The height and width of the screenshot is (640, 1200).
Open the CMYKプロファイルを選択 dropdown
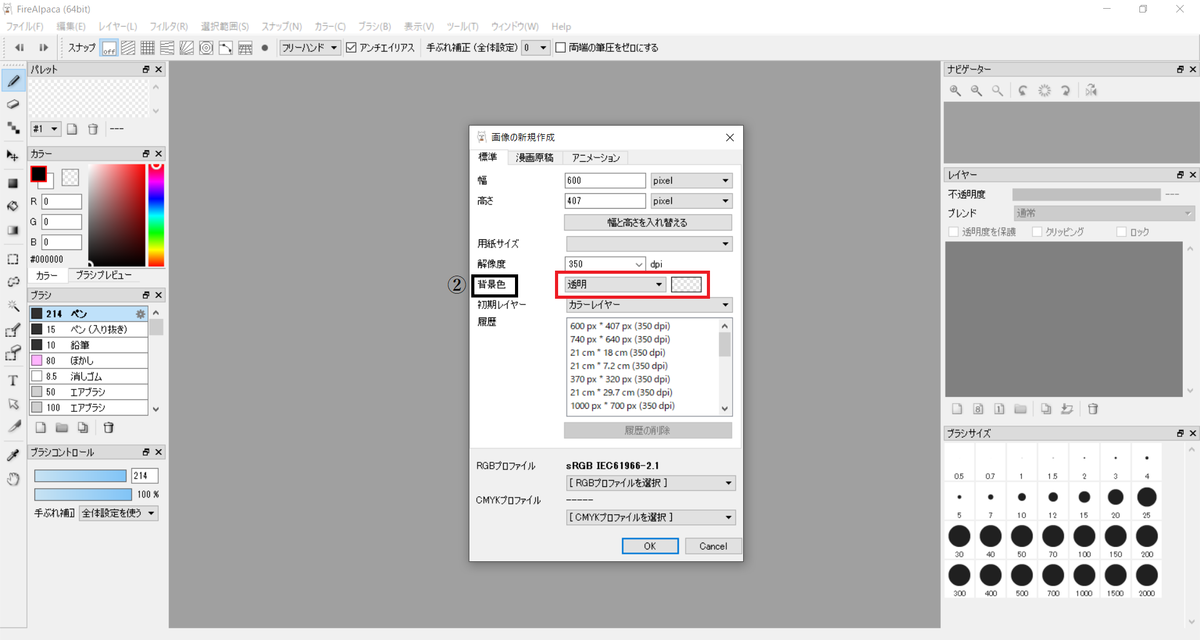pyautogui.click(x=651, y=517)
